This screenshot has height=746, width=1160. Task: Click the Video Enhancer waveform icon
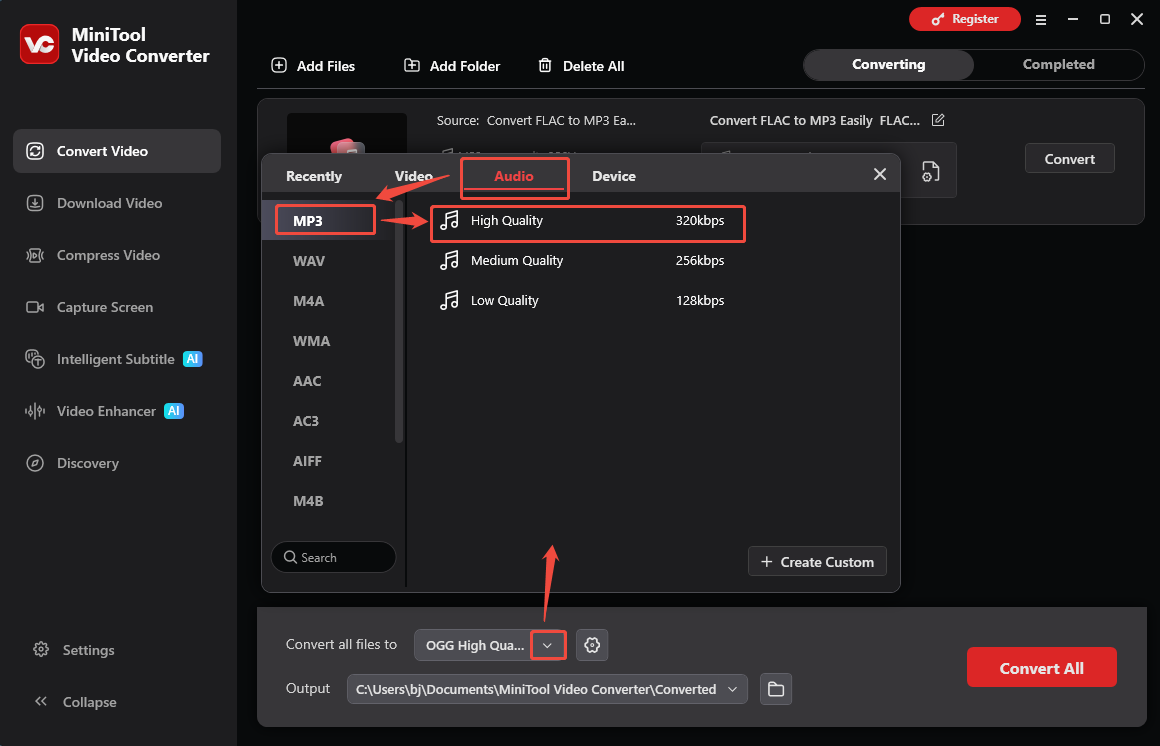[x=35, y=411]
